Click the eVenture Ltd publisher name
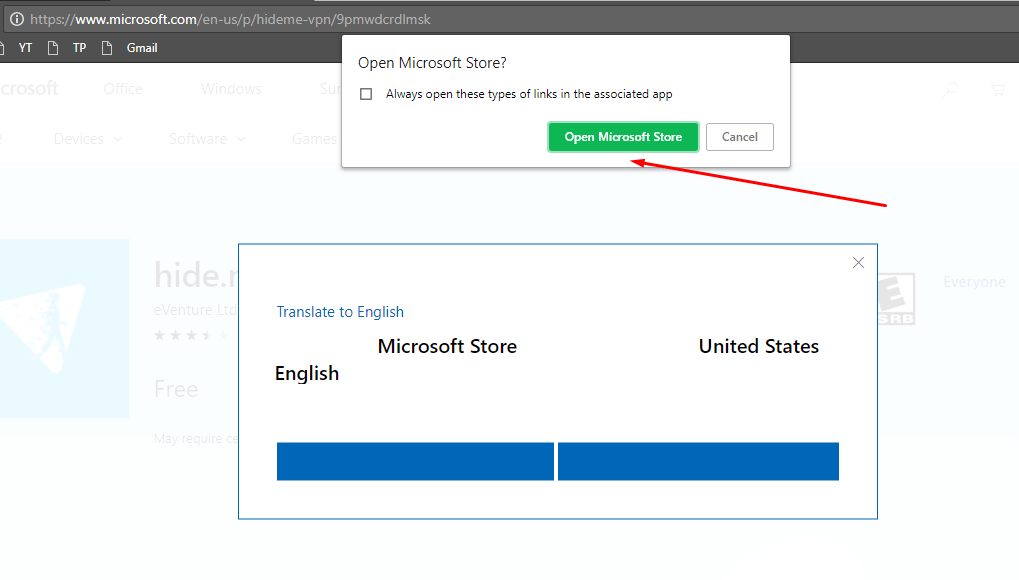This screenshot has width=1019, height=580. pos(196,310)
